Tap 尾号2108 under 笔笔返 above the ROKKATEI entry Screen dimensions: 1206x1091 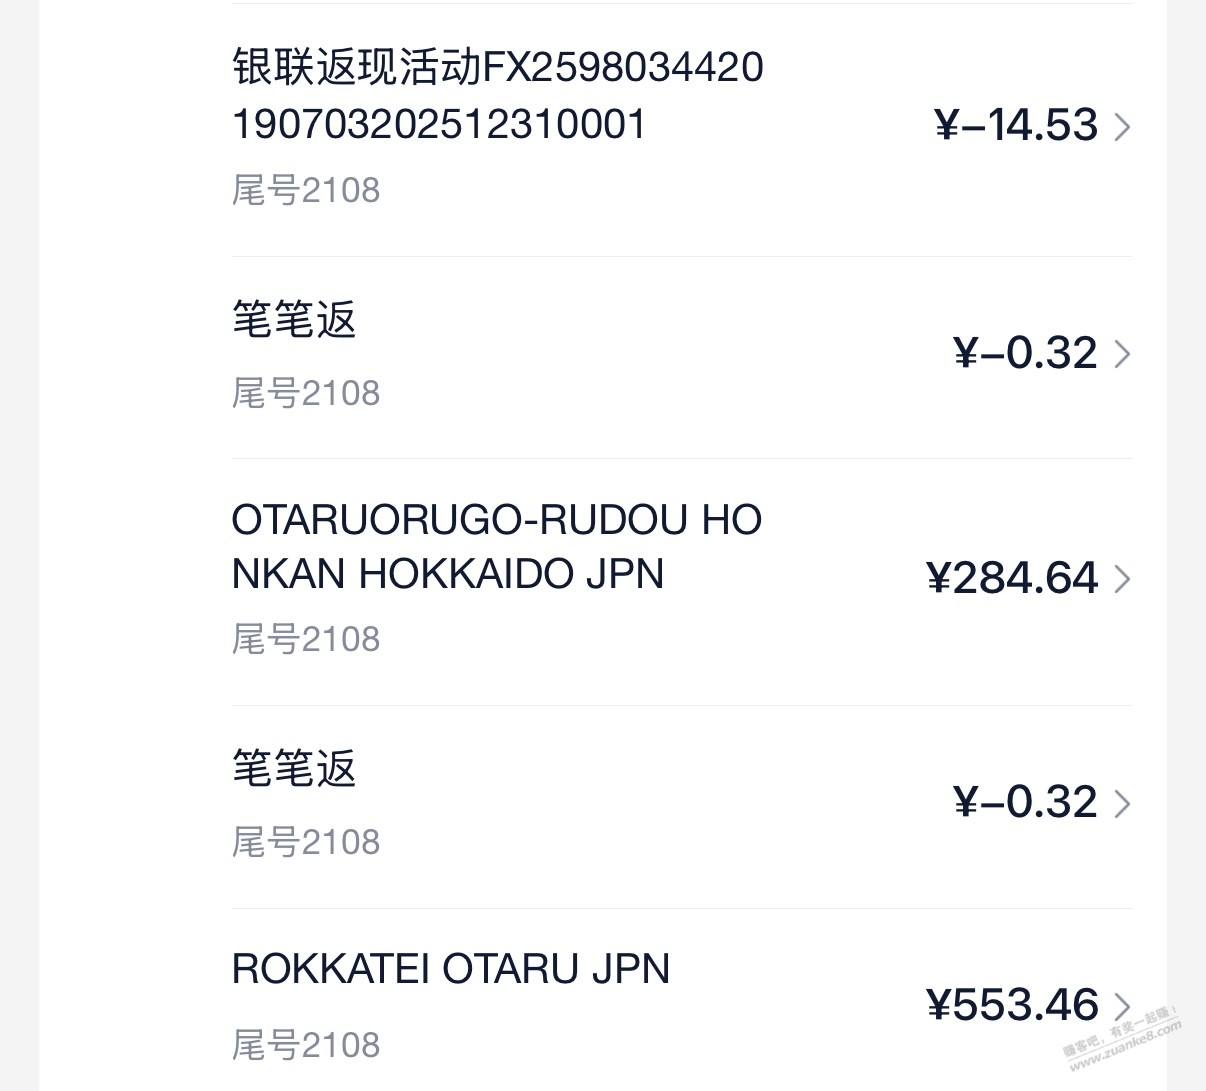[x=306, y=842]
